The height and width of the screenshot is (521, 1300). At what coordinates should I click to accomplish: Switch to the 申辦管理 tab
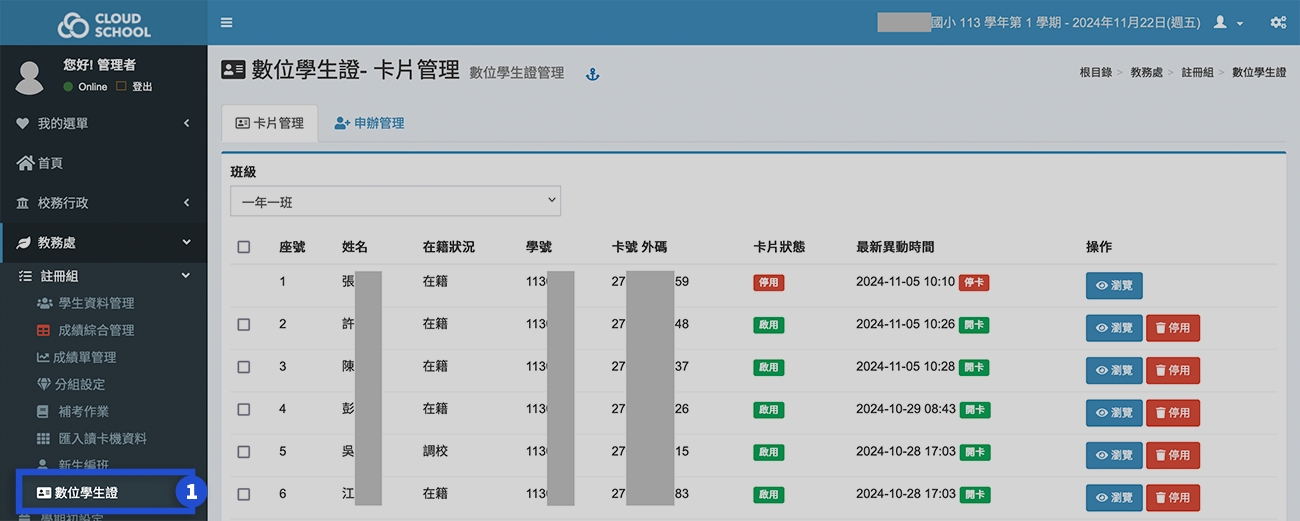coord(369,123)
